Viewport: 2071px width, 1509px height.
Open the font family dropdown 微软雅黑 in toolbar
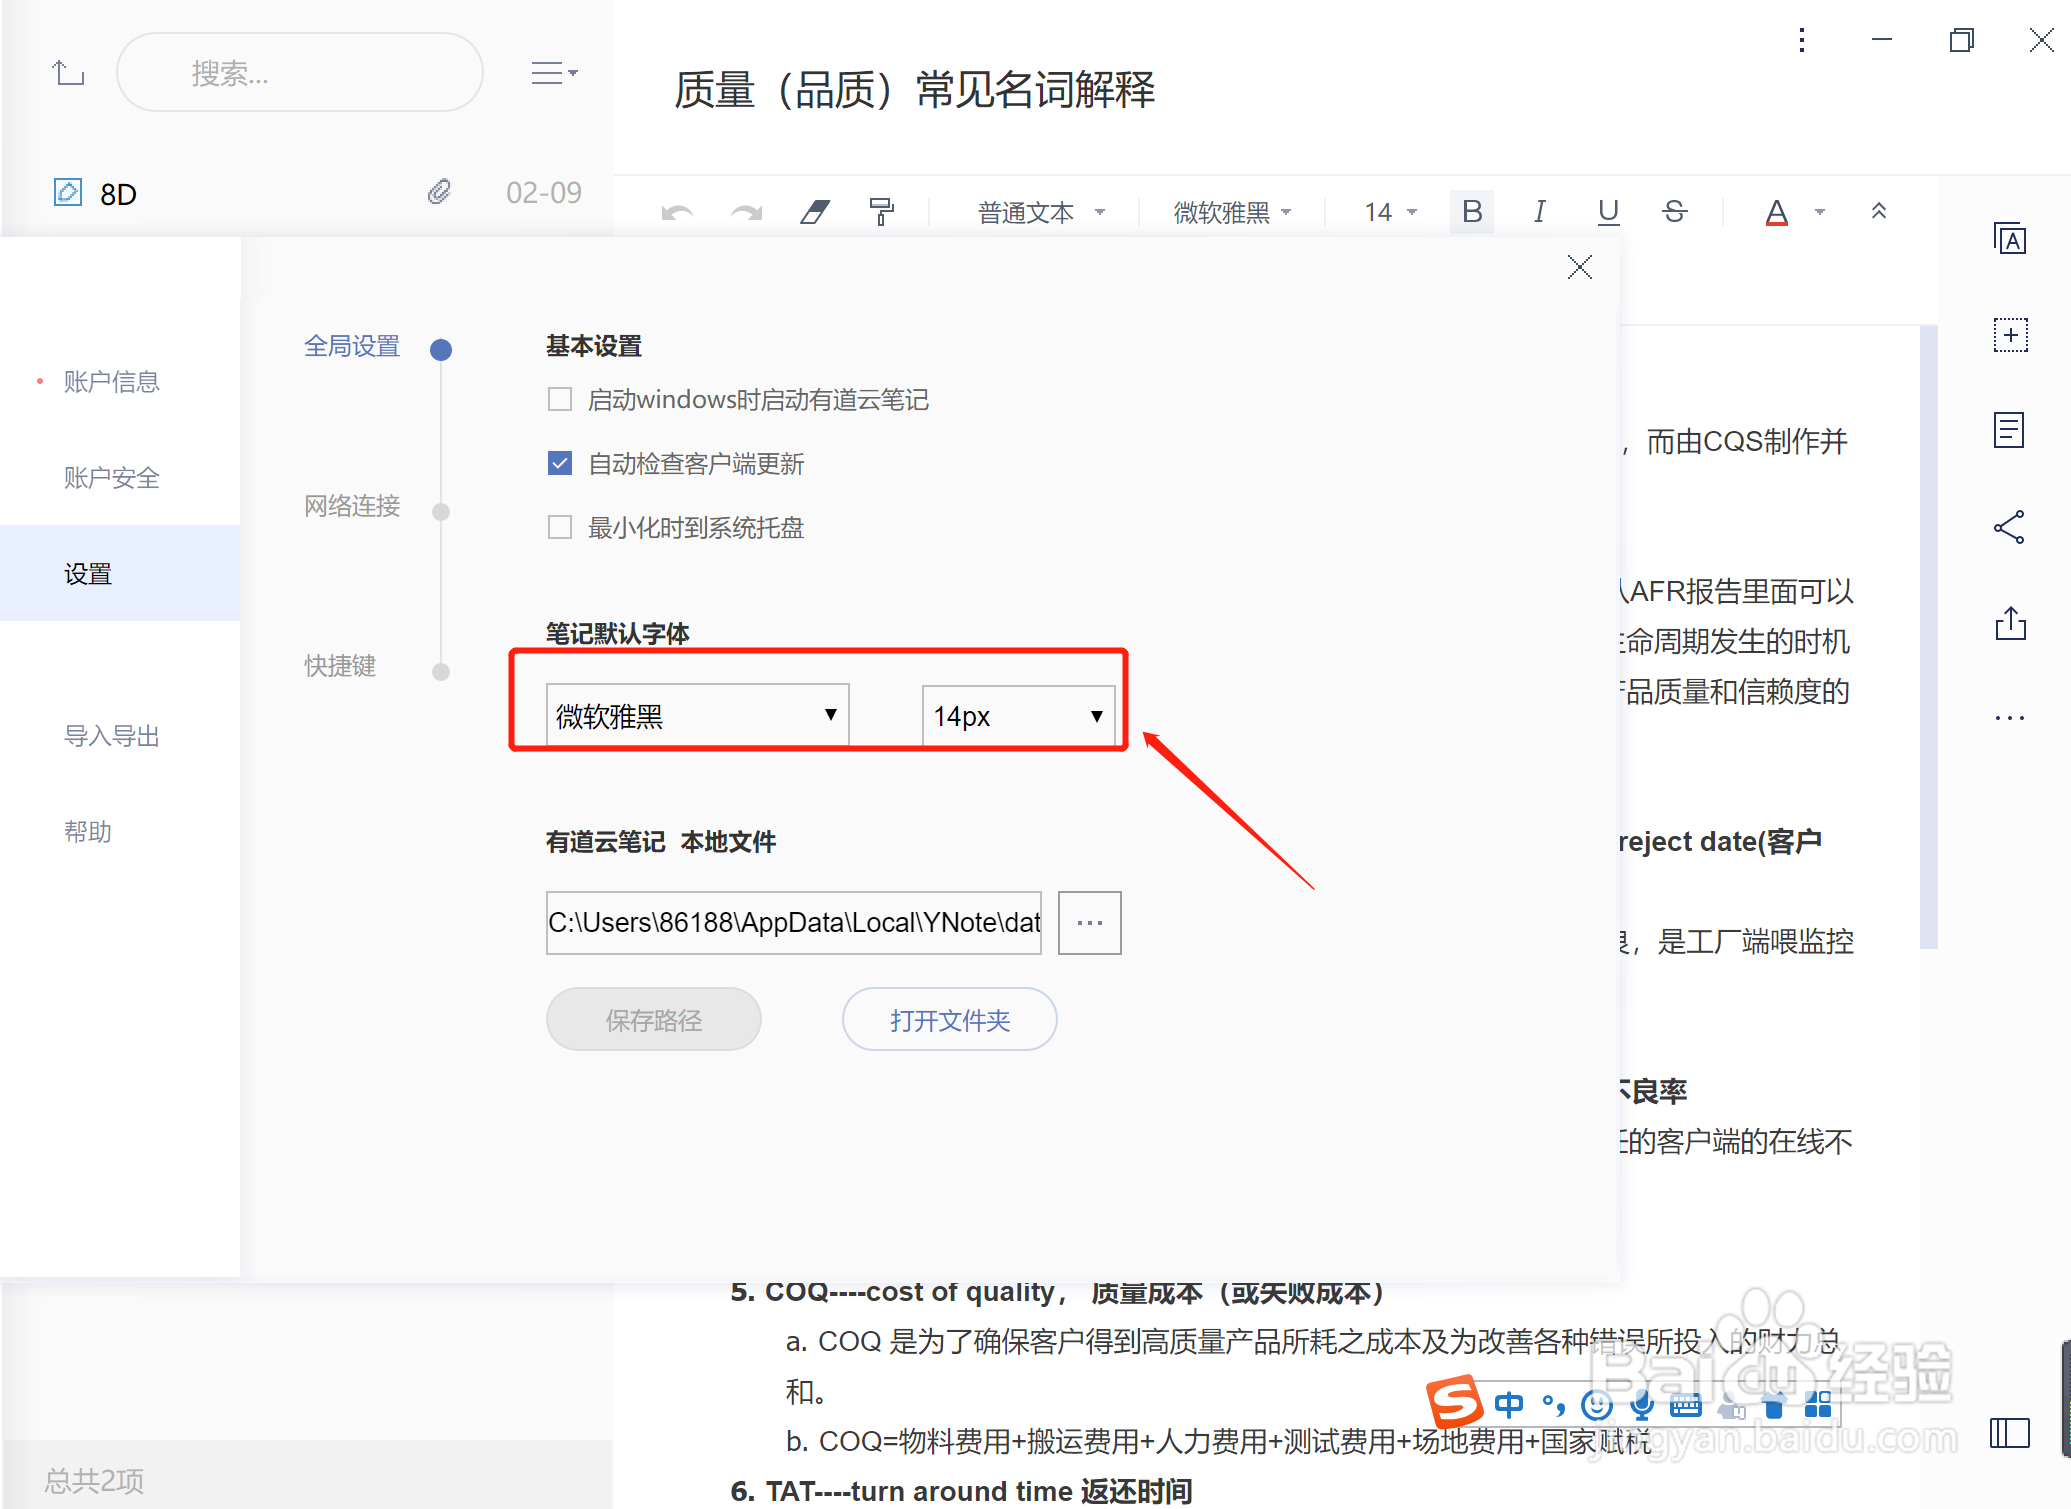(x=1232, y=212)
